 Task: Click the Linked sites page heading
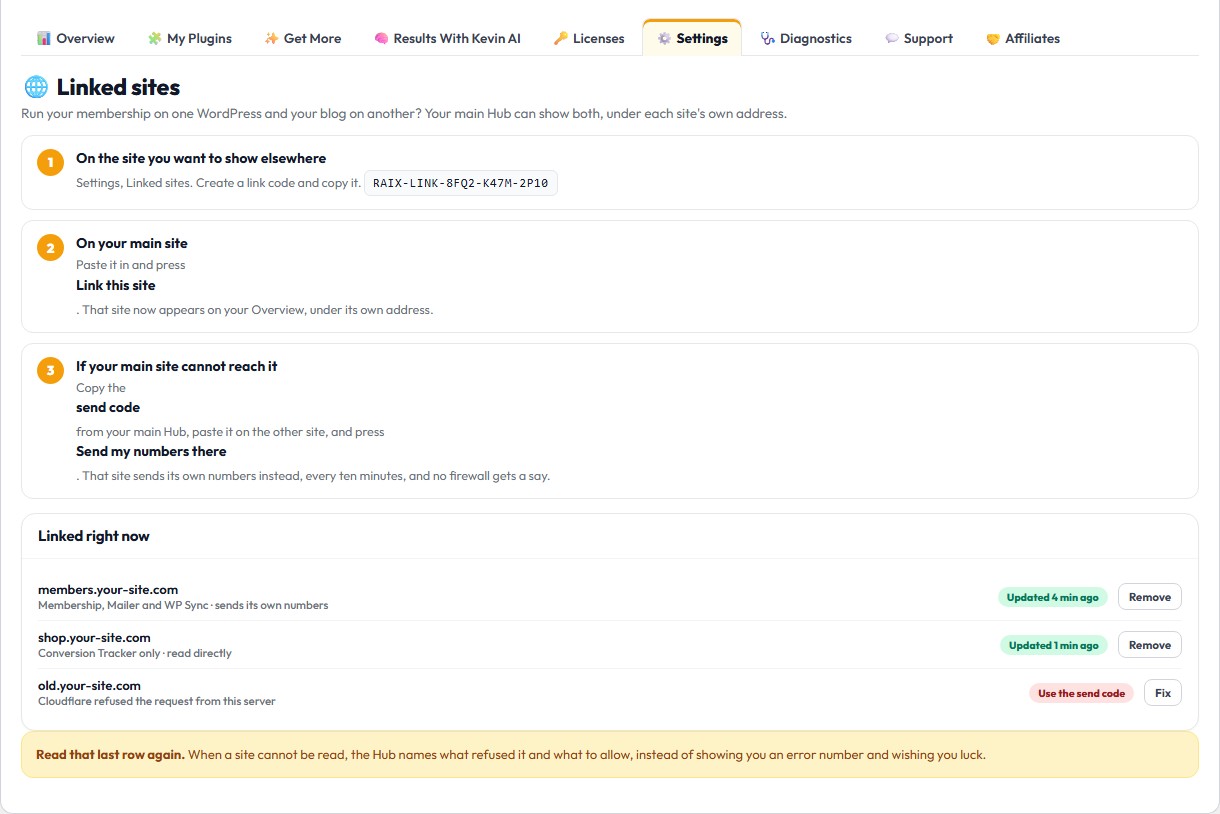118,87
